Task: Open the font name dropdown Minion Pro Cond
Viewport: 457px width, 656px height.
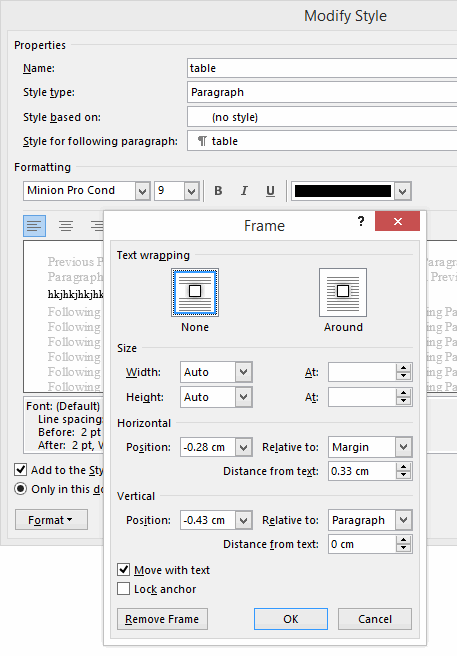Action: tap(142, 191)
